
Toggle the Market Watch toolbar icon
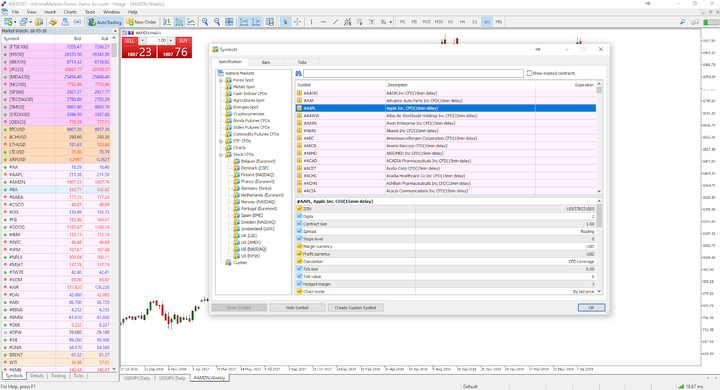[x=39, y=22]
